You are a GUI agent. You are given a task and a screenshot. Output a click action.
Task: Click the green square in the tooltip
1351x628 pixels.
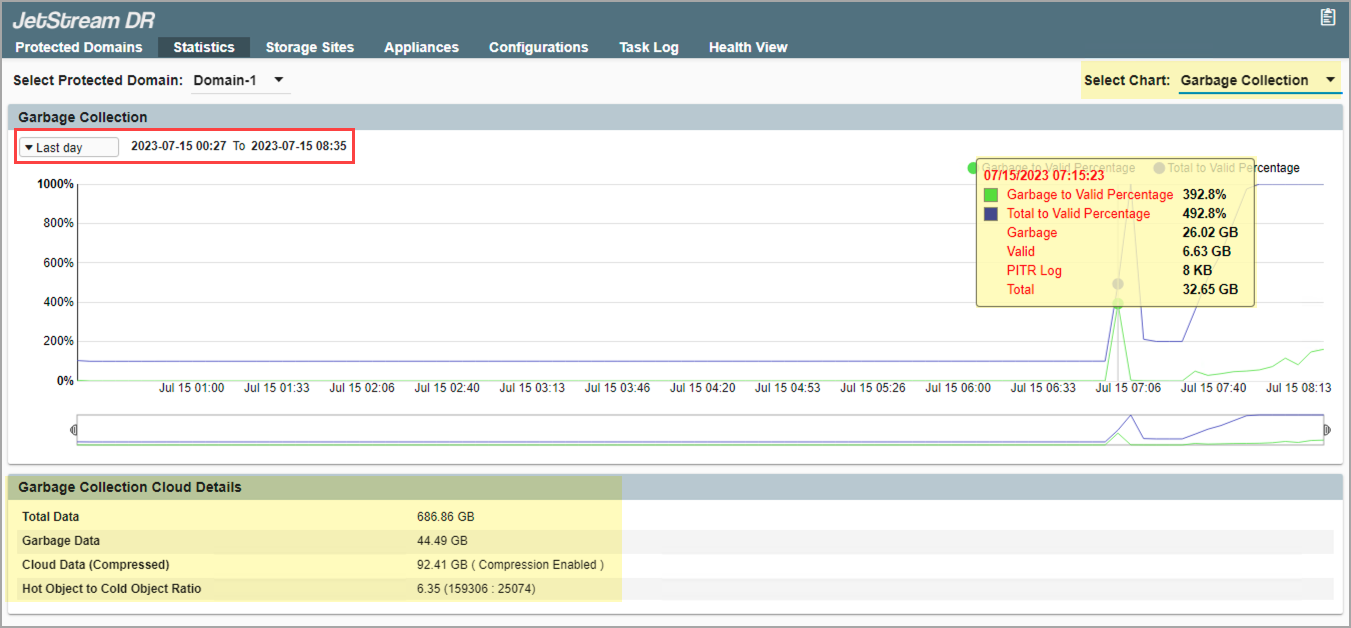tap(991, 195)
